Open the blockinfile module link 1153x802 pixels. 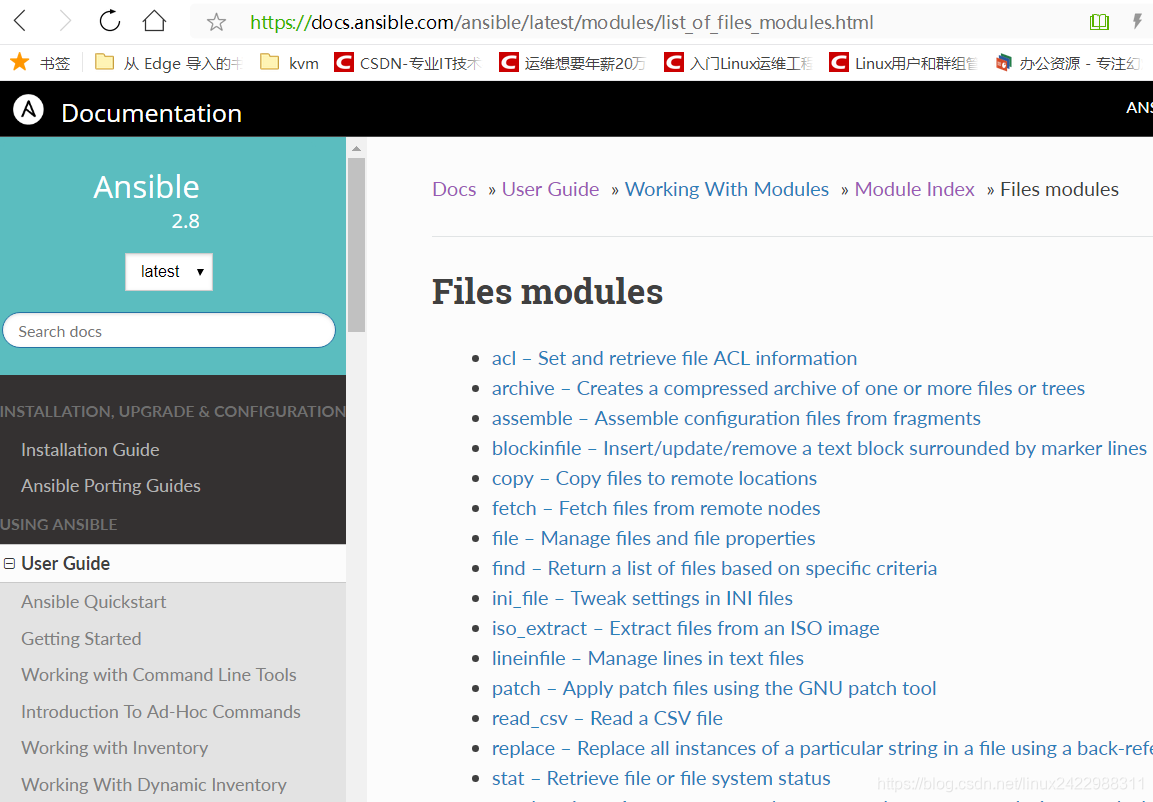(x=819, y=448)
